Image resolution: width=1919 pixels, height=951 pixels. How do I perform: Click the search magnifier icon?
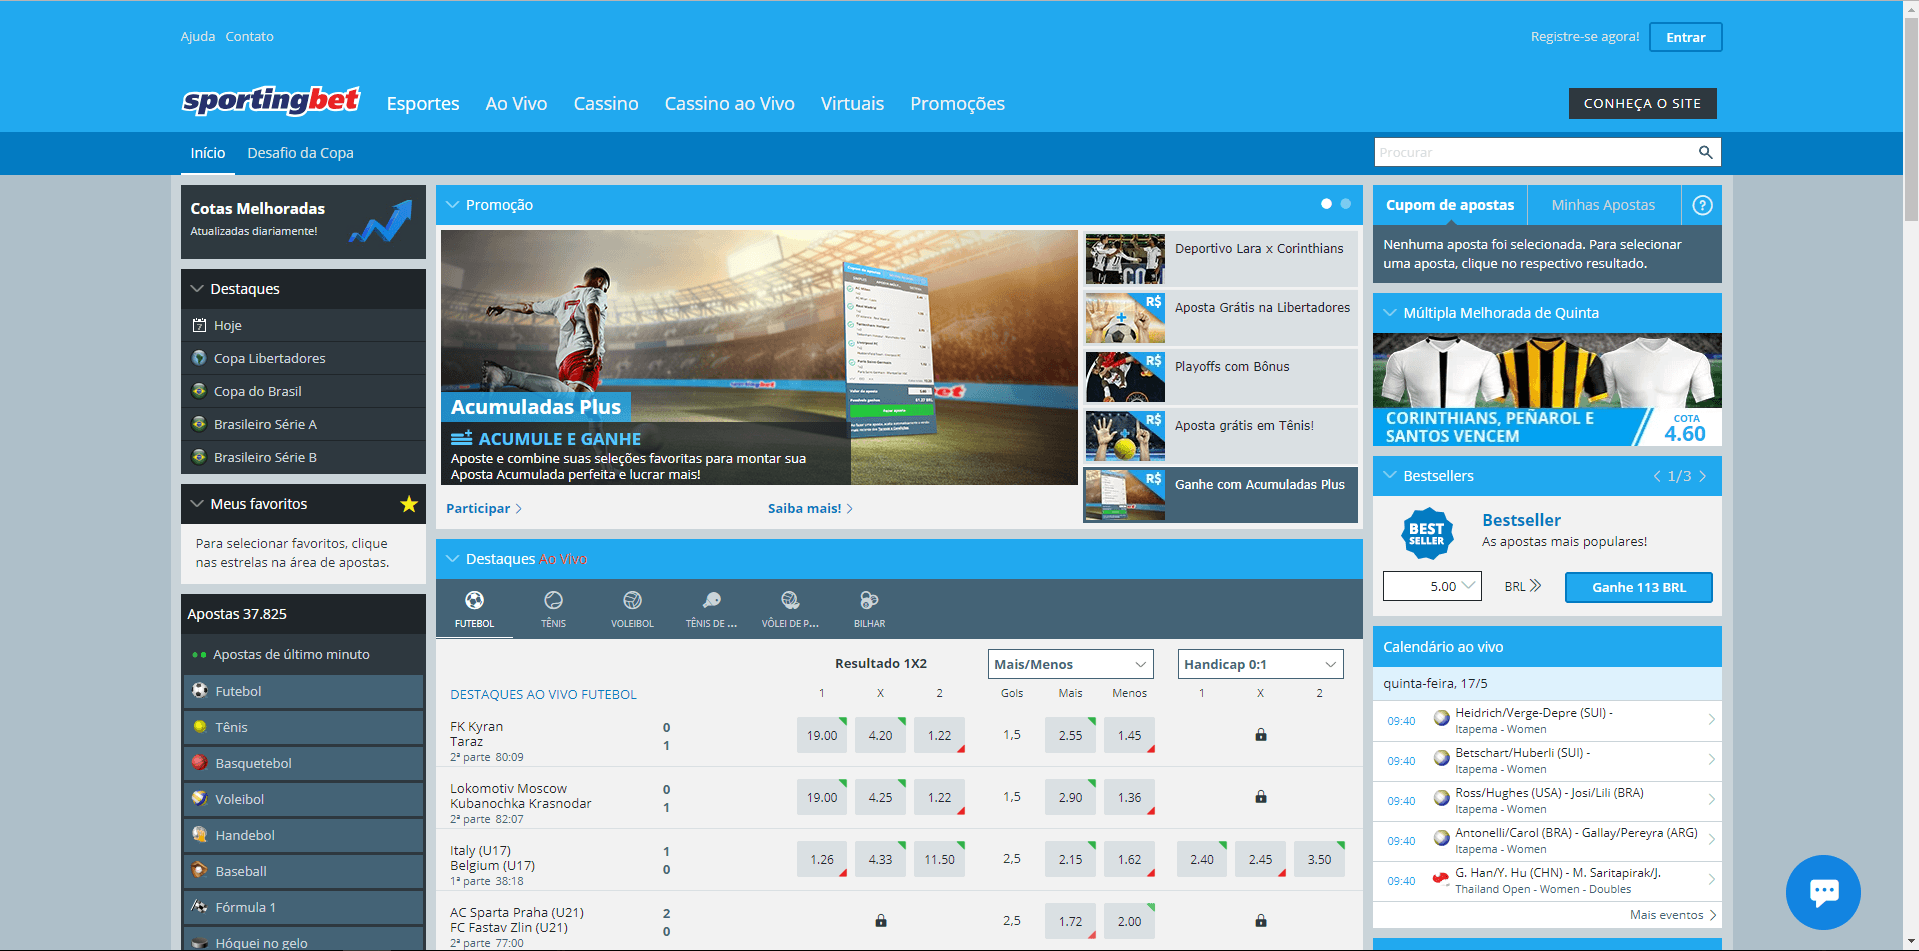coord(1705,152)
